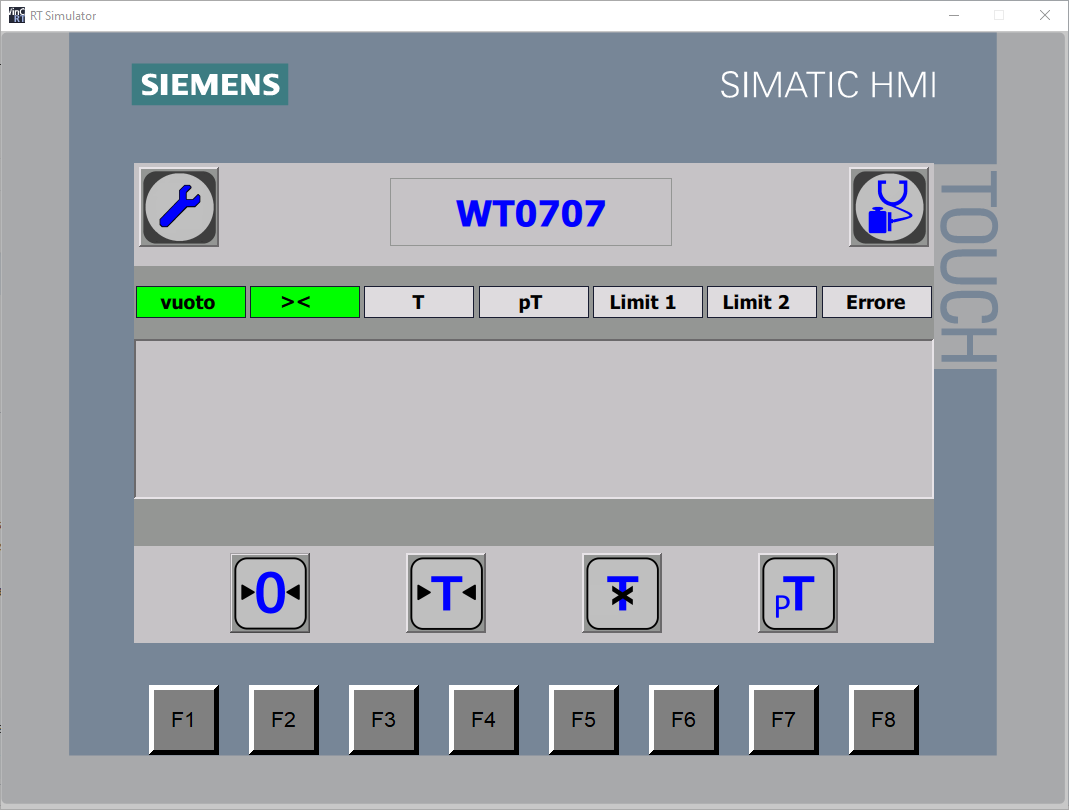Screen dimensions: 1069x810
Task: Click the Limit 2 status indicator
Action: tap(762, 302)
